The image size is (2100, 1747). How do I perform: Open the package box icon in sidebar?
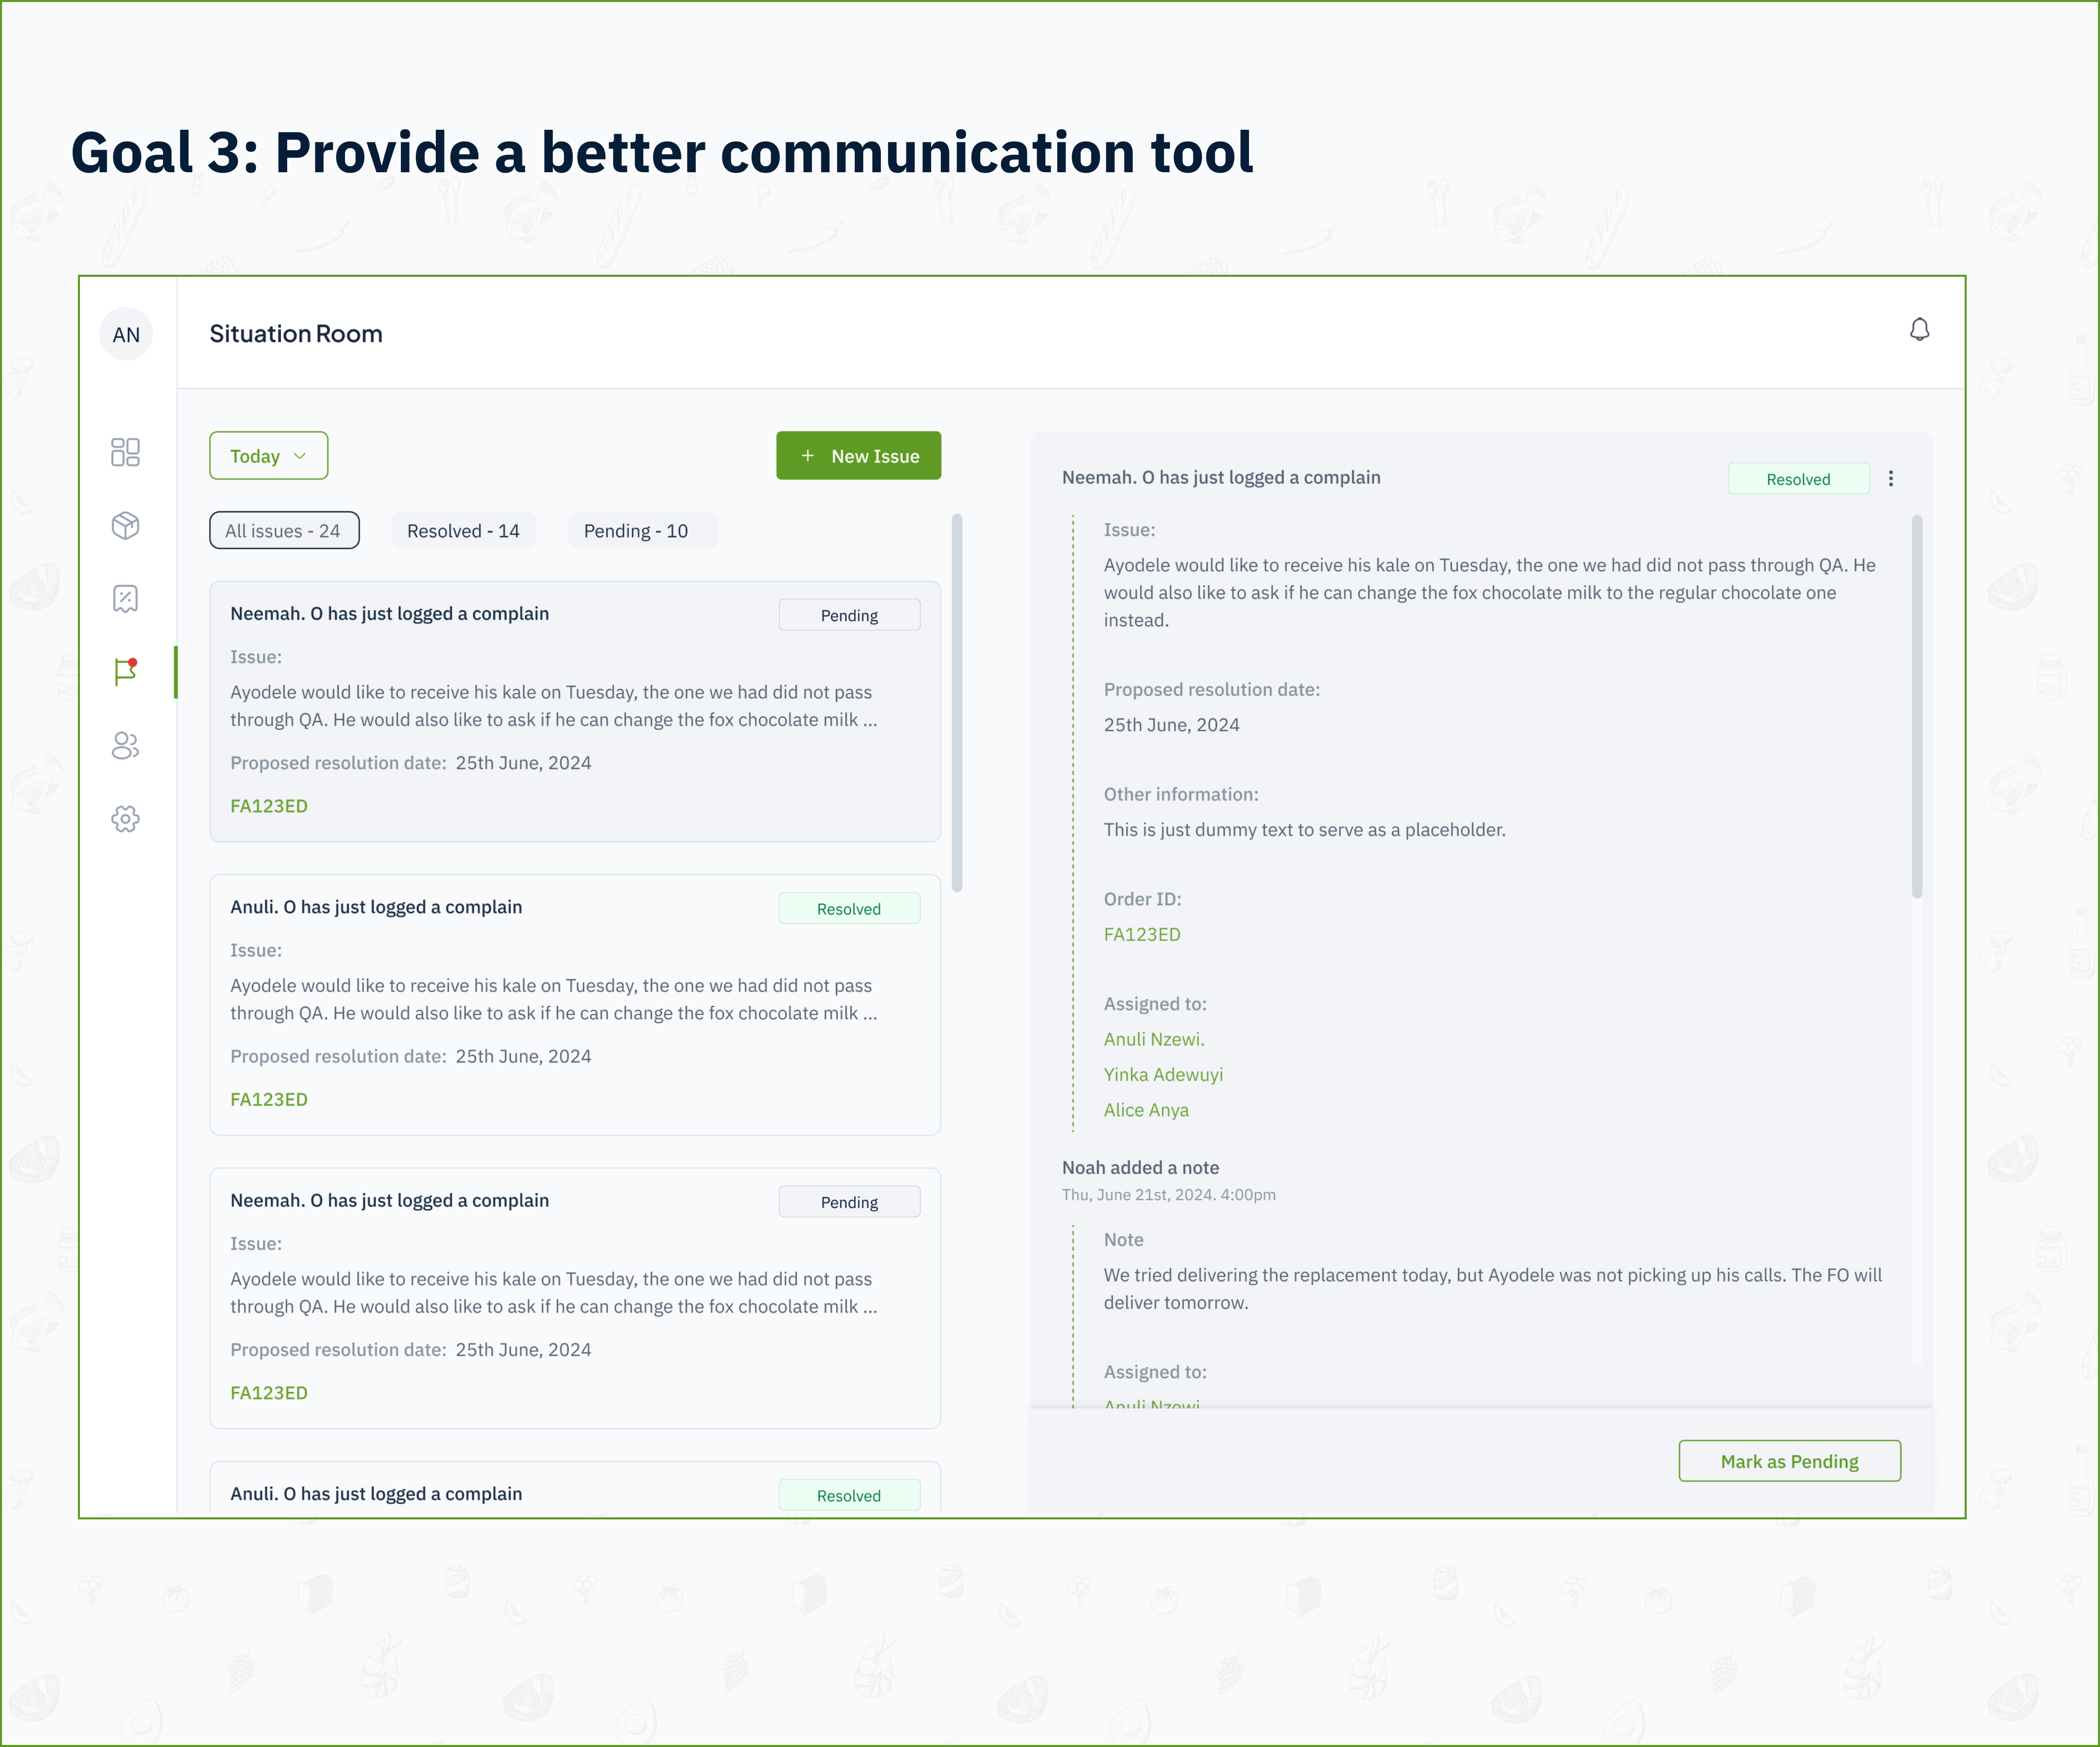125,526
